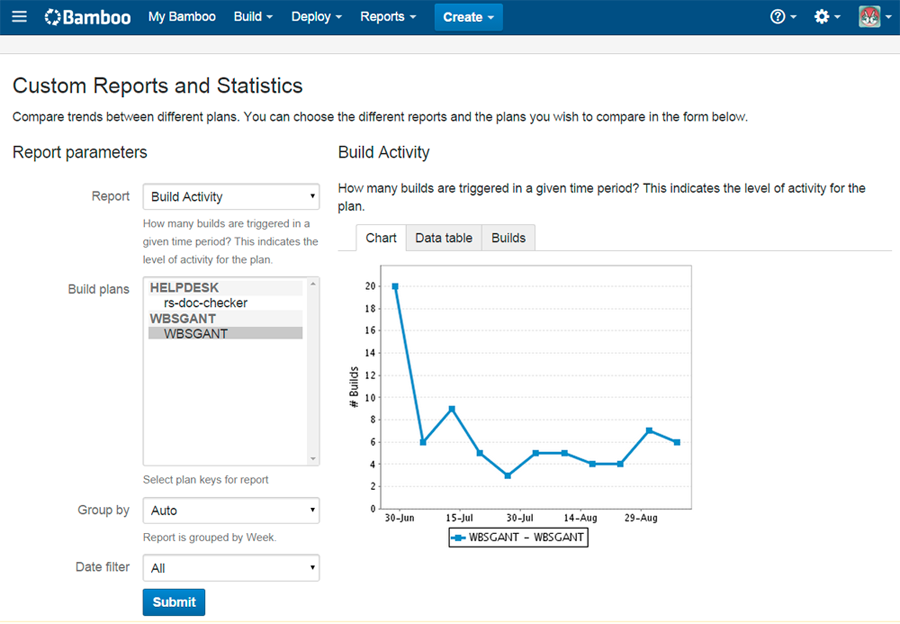
Task: Click the last chart data point at 6 builds
Action: (677, 443)
